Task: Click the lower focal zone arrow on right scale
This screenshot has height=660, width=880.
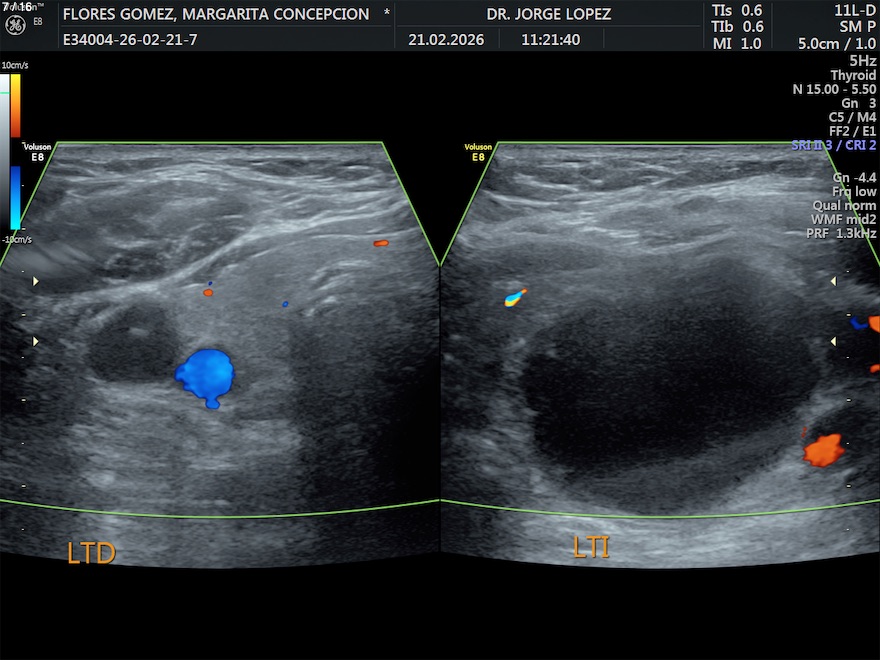Action: (833, 342)
